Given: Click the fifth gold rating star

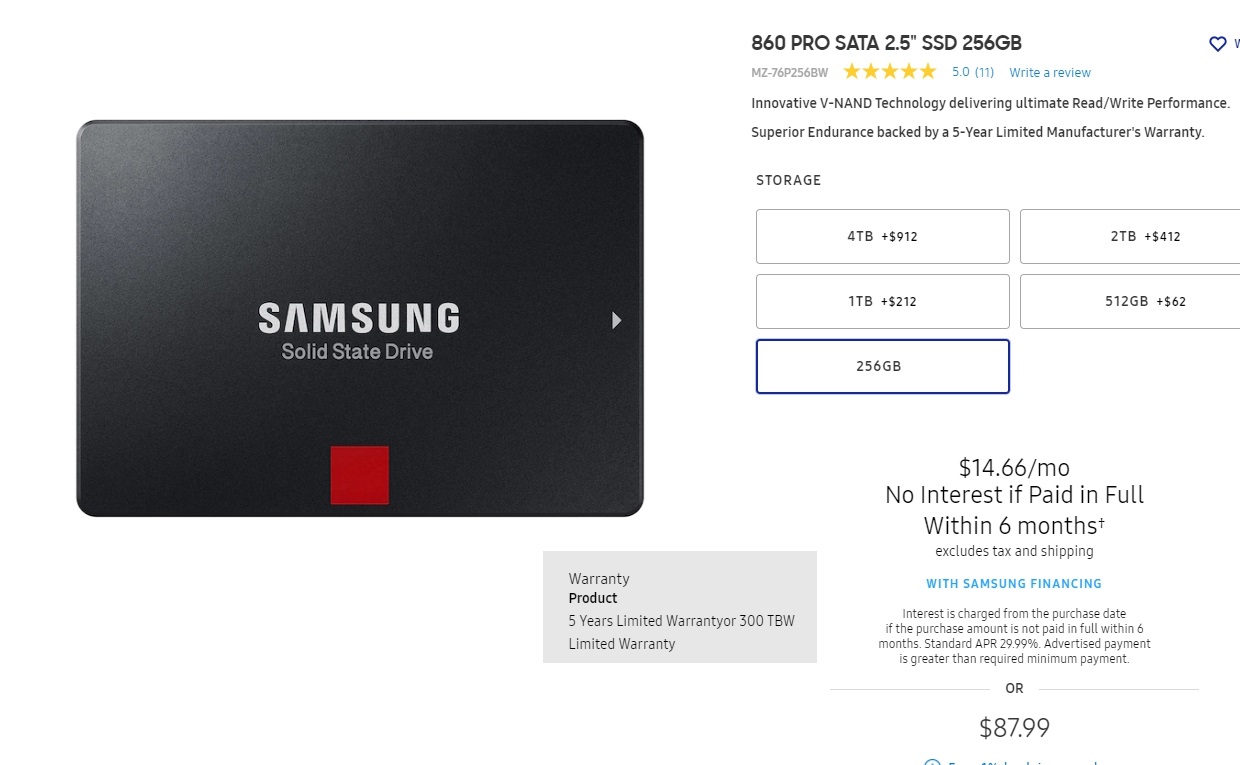Looking at the screenshot, I should point(928,71).
